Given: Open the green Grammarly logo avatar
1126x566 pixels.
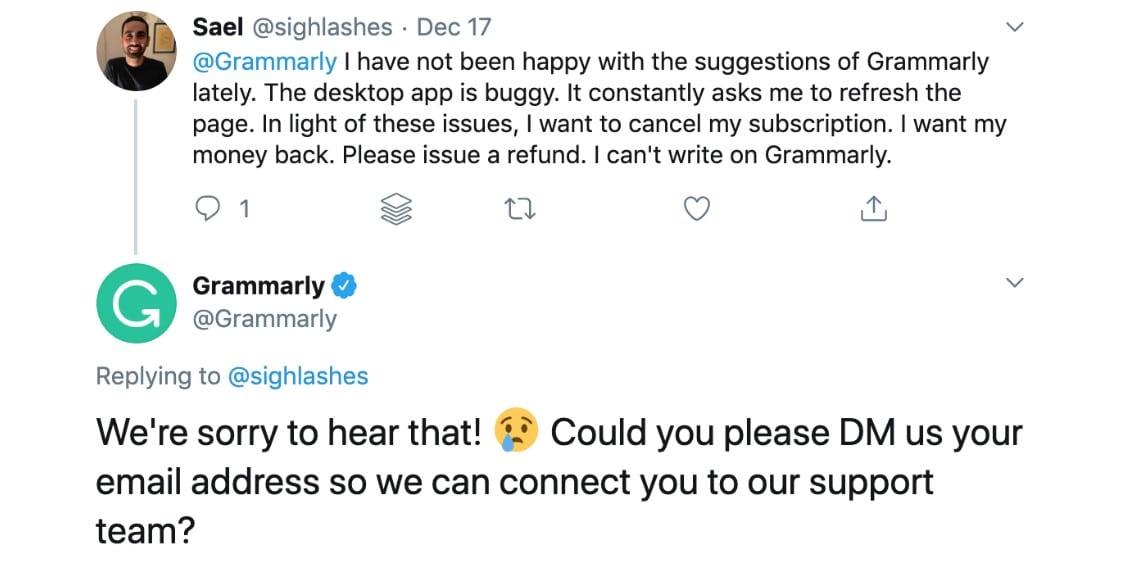Looking at the screenshot, I should click(137, 303).
